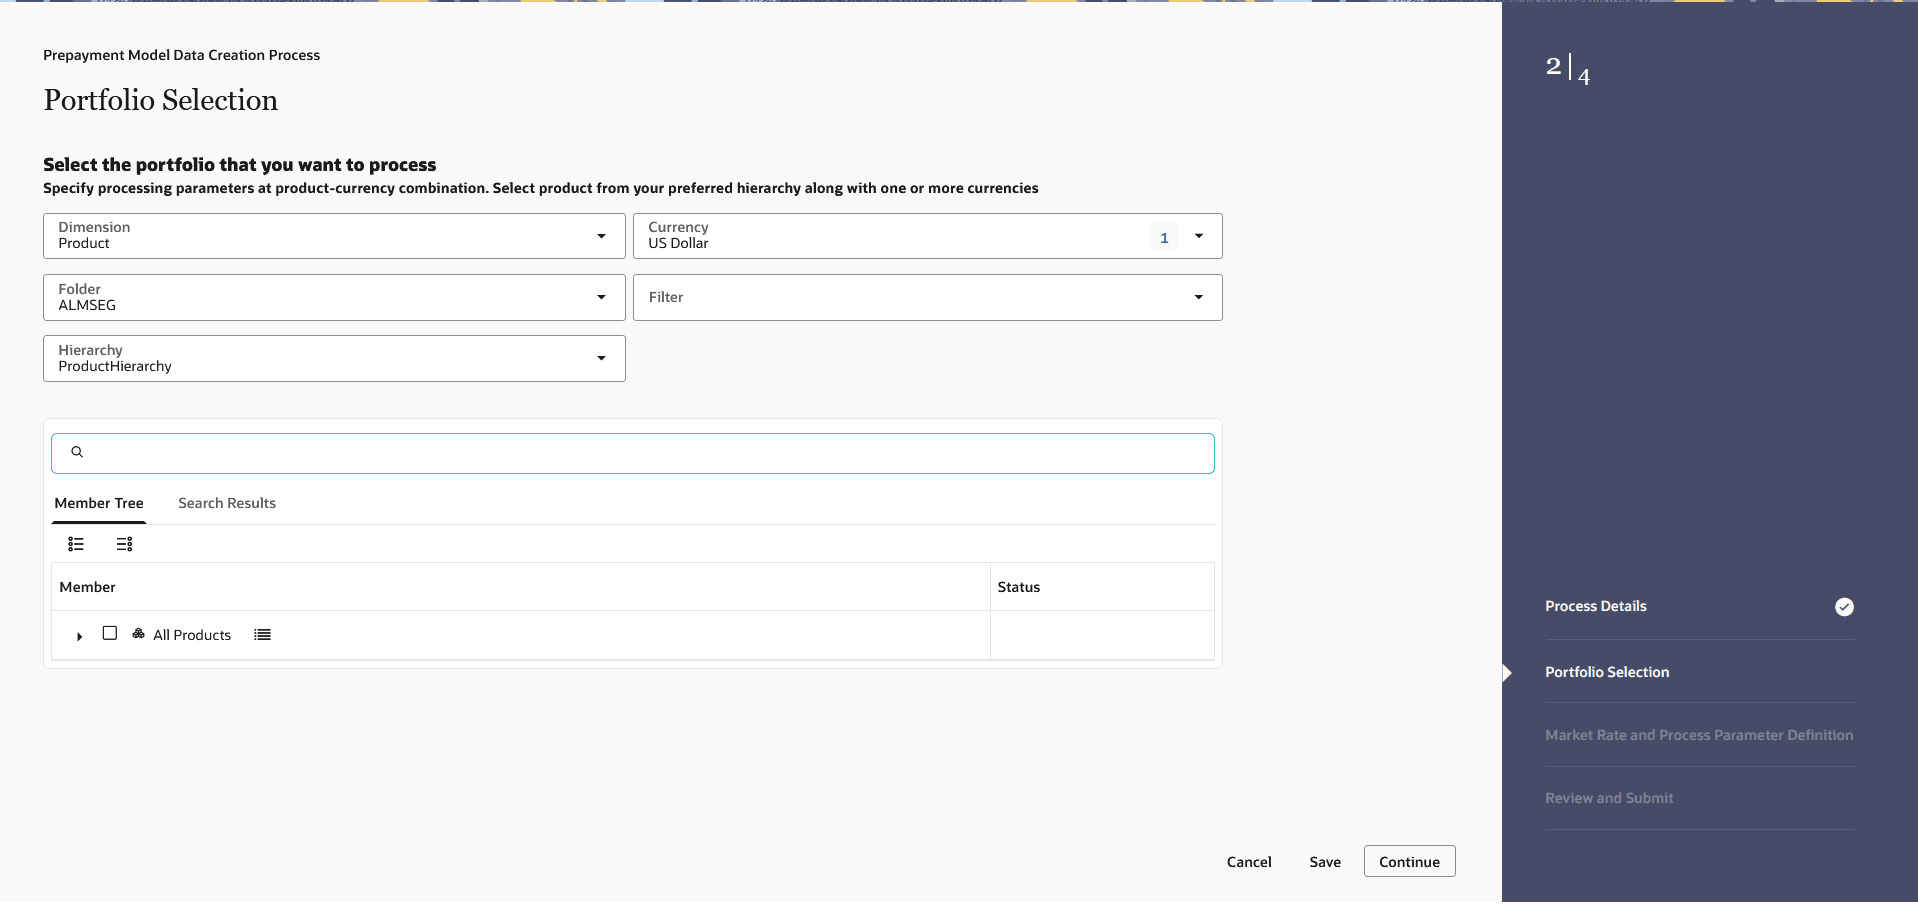Click the search magnifier icon
This screenshot has width=1918, height=906.
(x=77, y=452)
